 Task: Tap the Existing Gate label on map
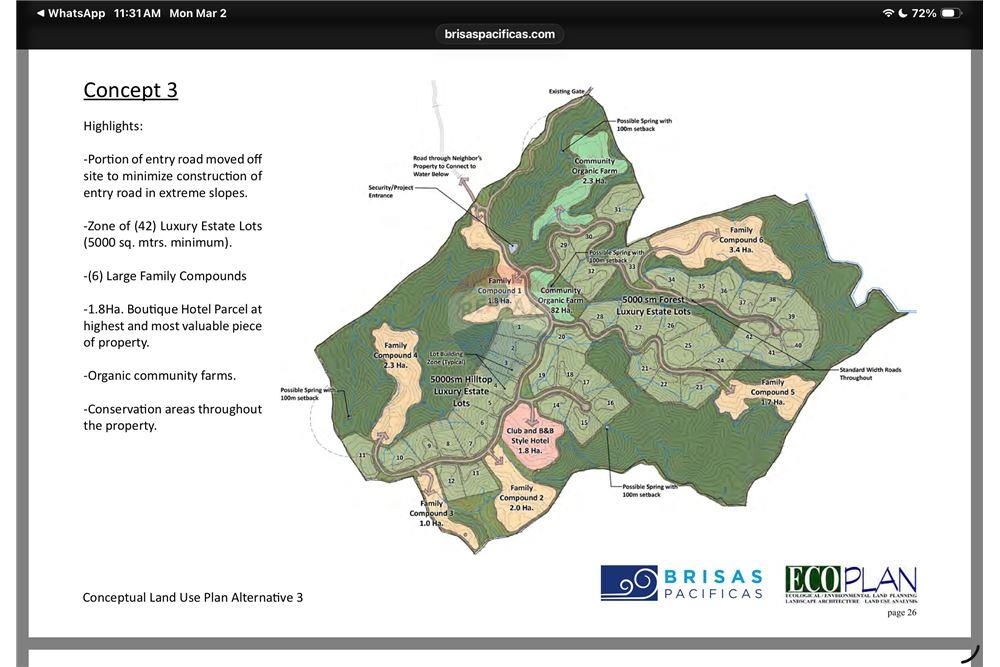(x=566, y=91)
